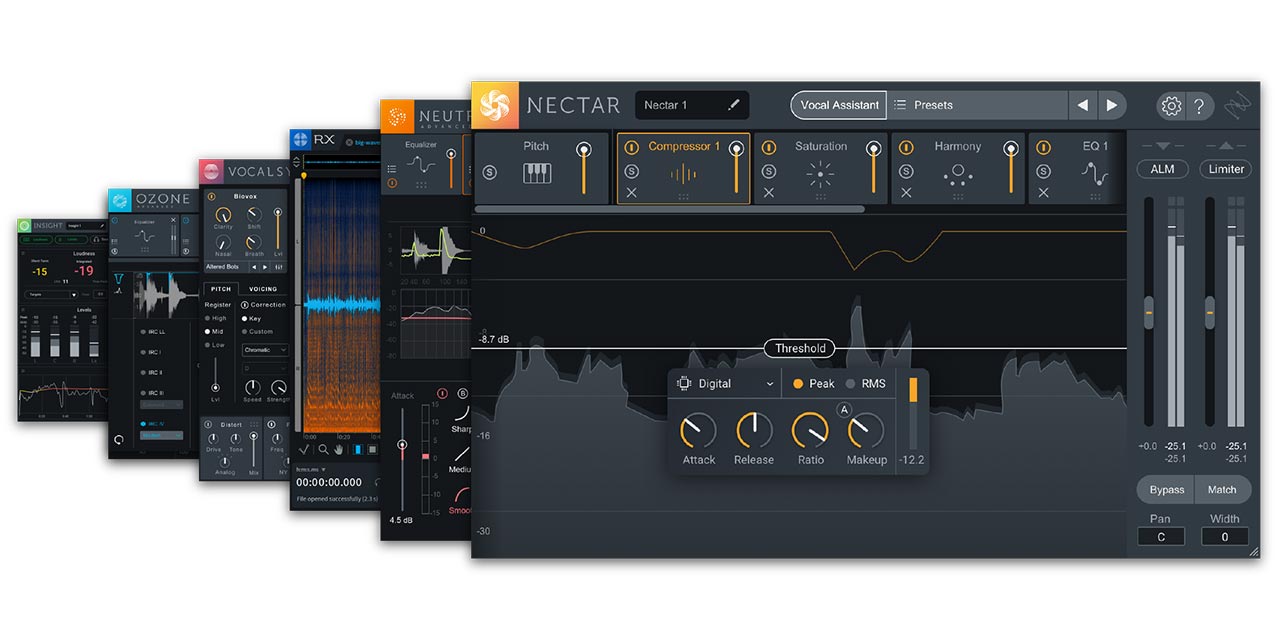Toggle EQ 1 module power button
Screen dimensions: 1280x640
pos(1044,147)
